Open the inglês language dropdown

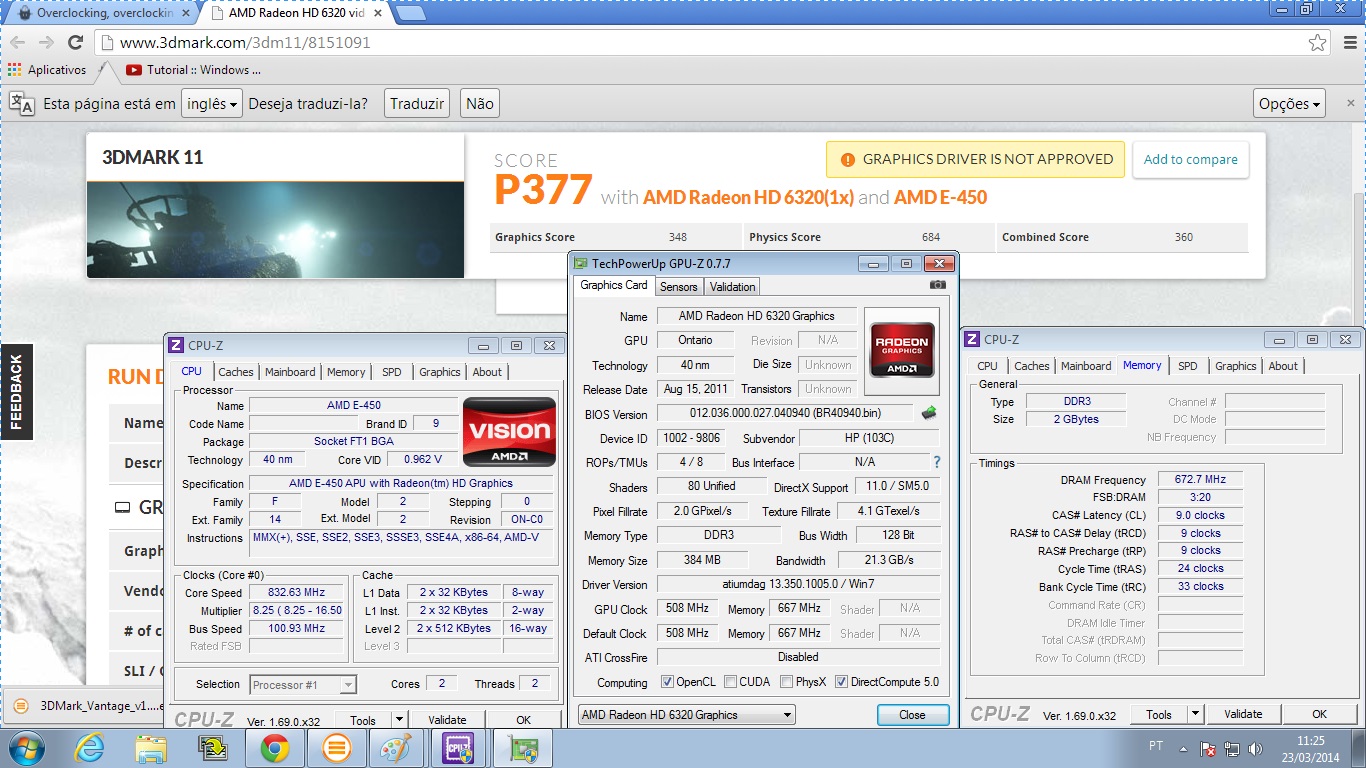pyautogui.click(x=212, y=103)
